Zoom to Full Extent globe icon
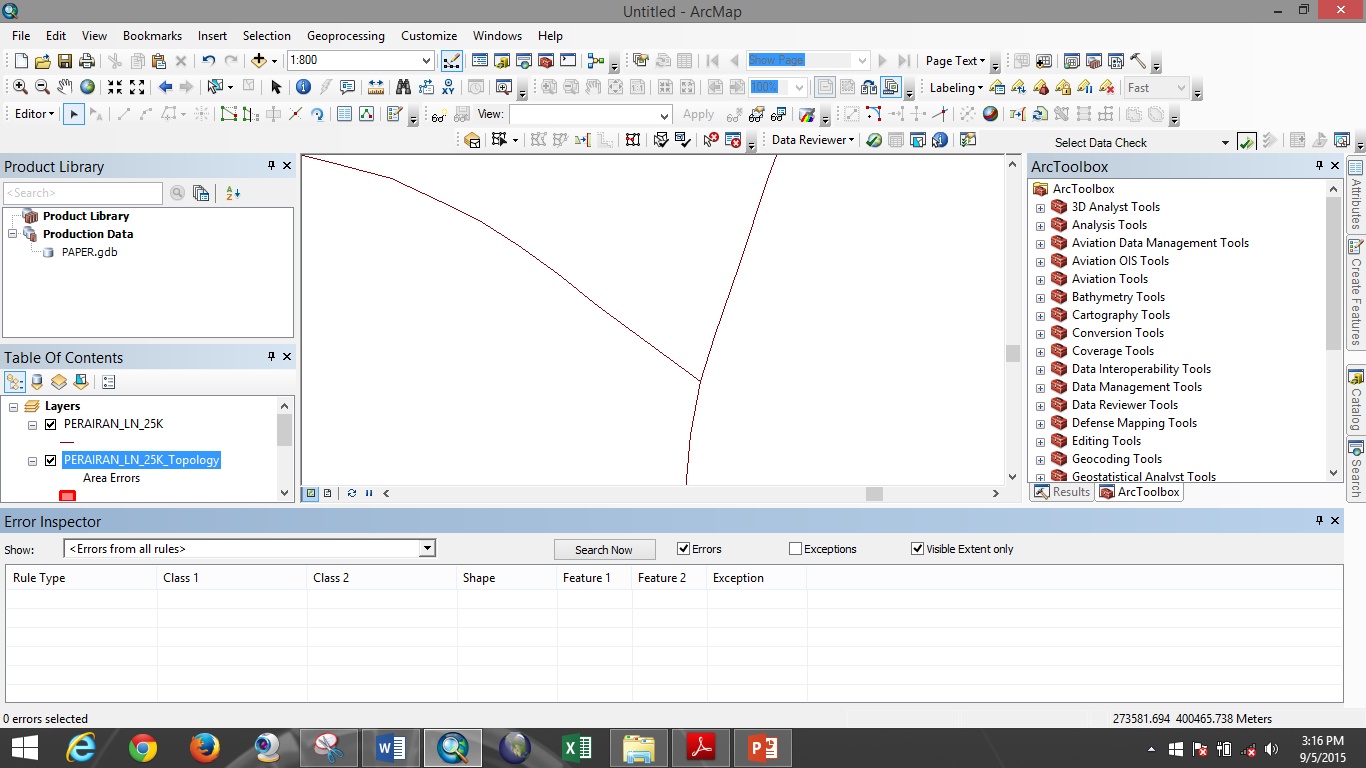The image size is (1366, 768). 87,87
